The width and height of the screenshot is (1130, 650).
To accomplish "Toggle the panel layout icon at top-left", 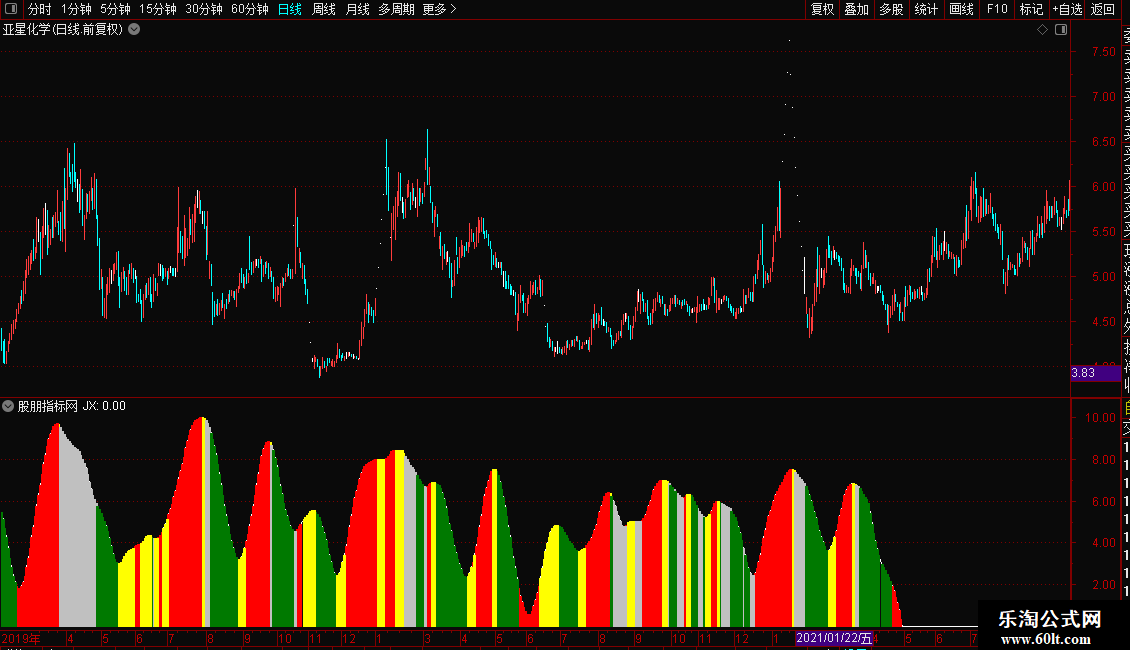I will pyautogui.click(x=11, y=9).
